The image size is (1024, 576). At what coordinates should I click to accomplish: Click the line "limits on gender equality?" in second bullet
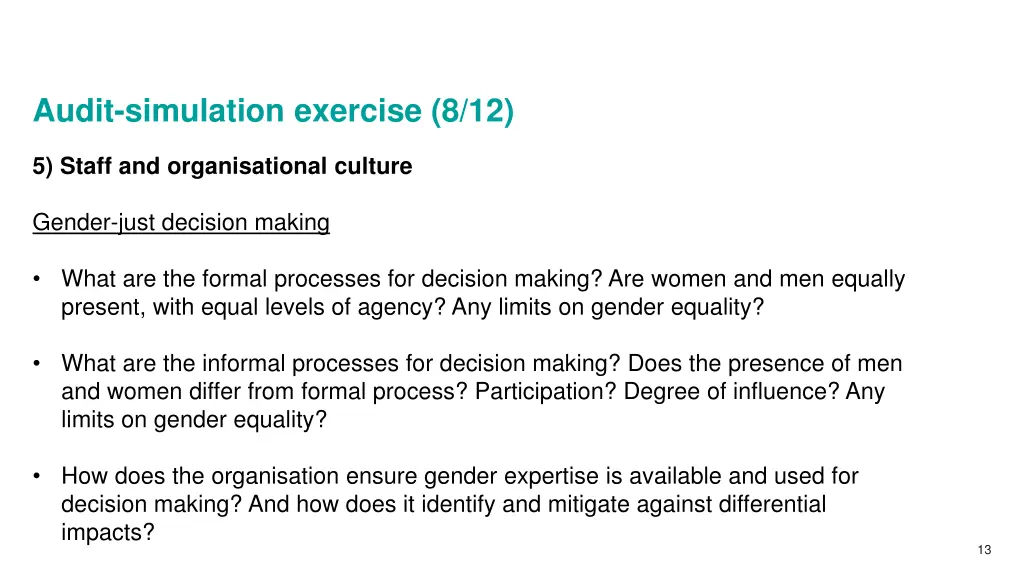pyautogui.click(x=194, y=420)
